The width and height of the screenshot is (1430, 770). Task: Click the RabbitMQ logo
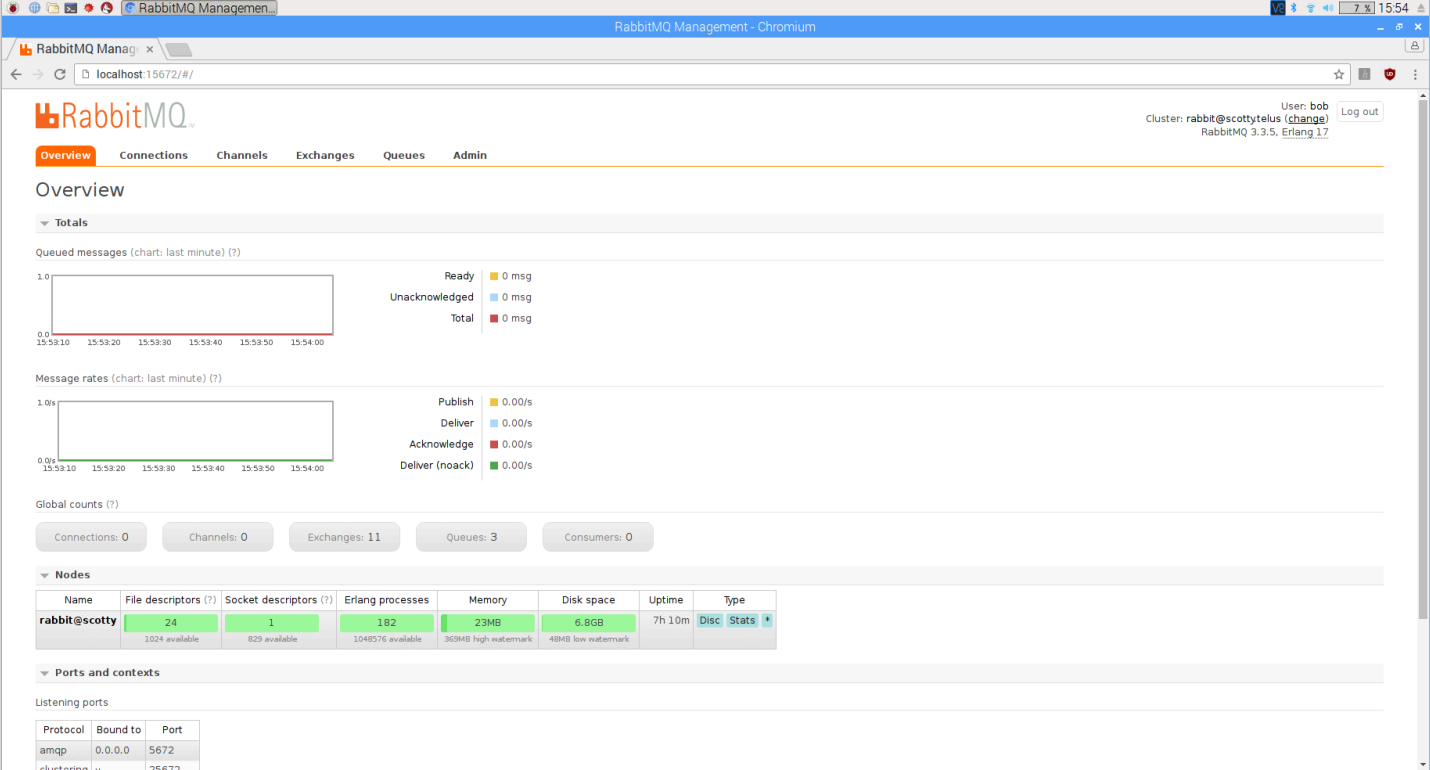pyautogui.click(x=115, y=115)
